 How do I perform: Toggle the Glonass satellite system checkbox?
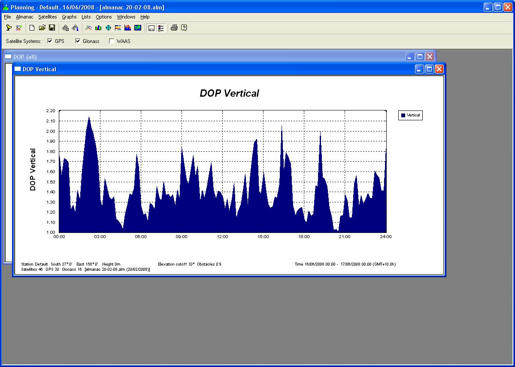[78, 41]
